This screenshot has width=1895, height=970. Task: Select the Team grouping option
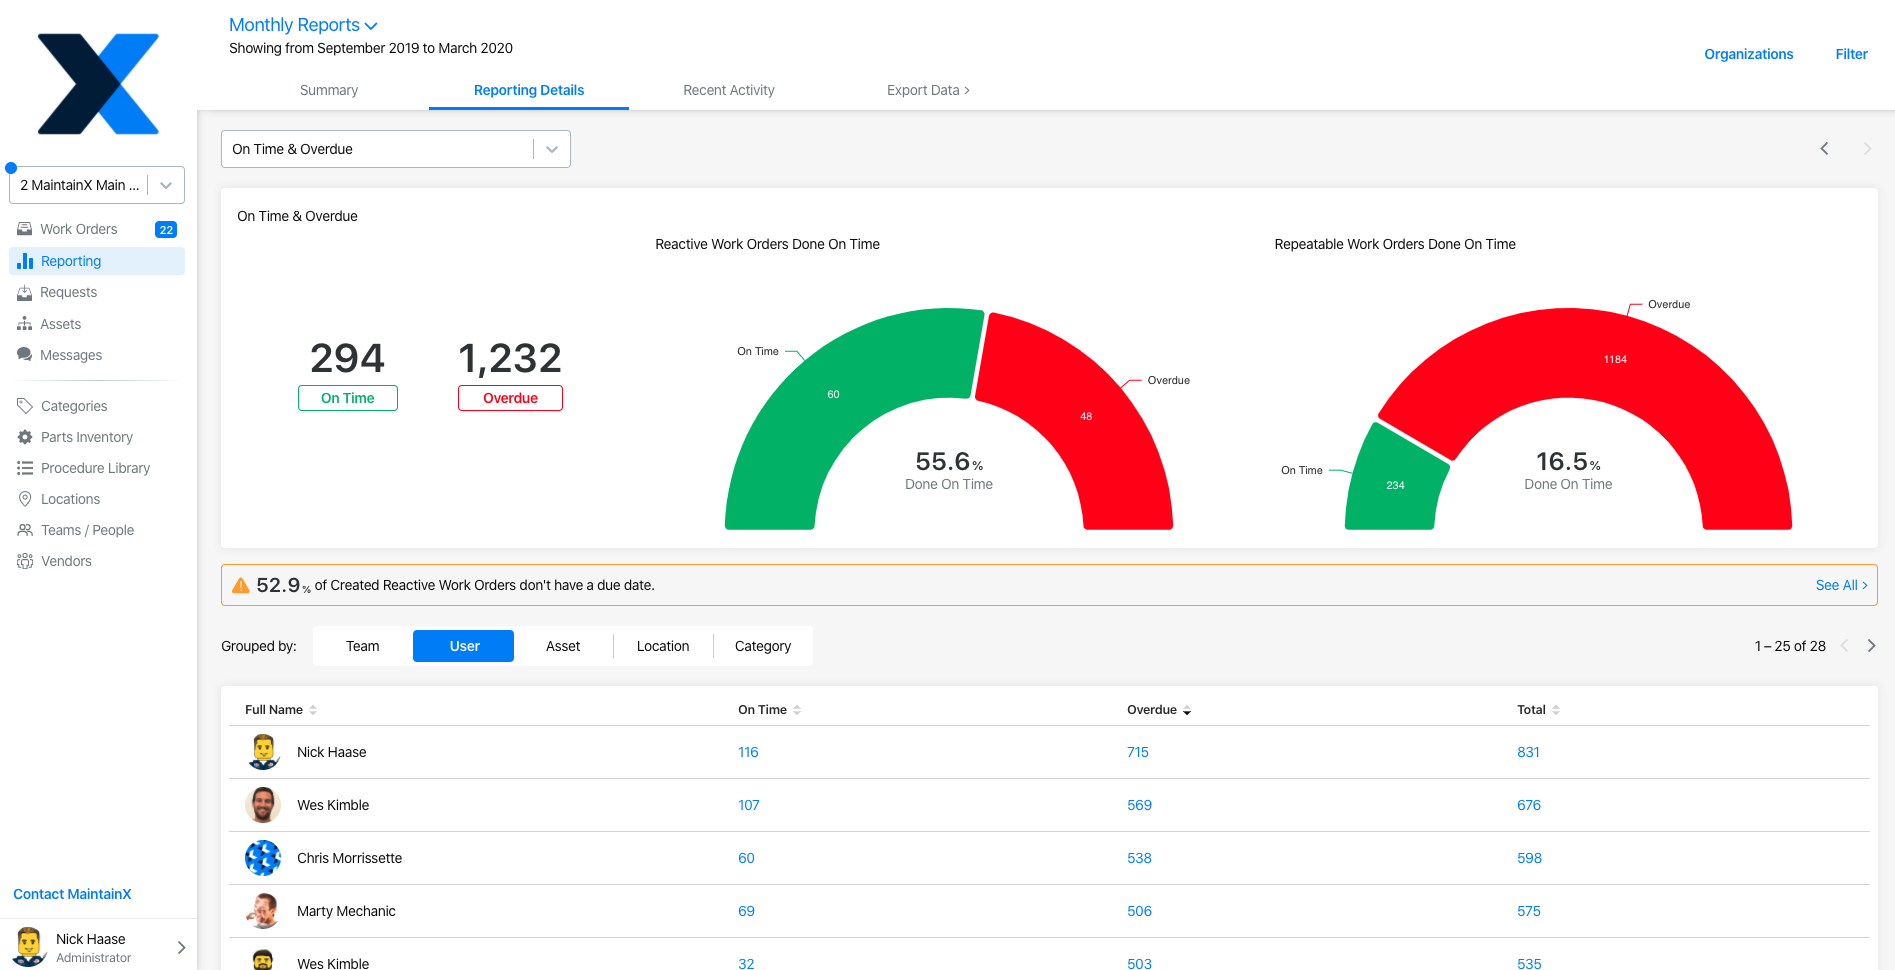pyautogui.click(x=362, y=646)
